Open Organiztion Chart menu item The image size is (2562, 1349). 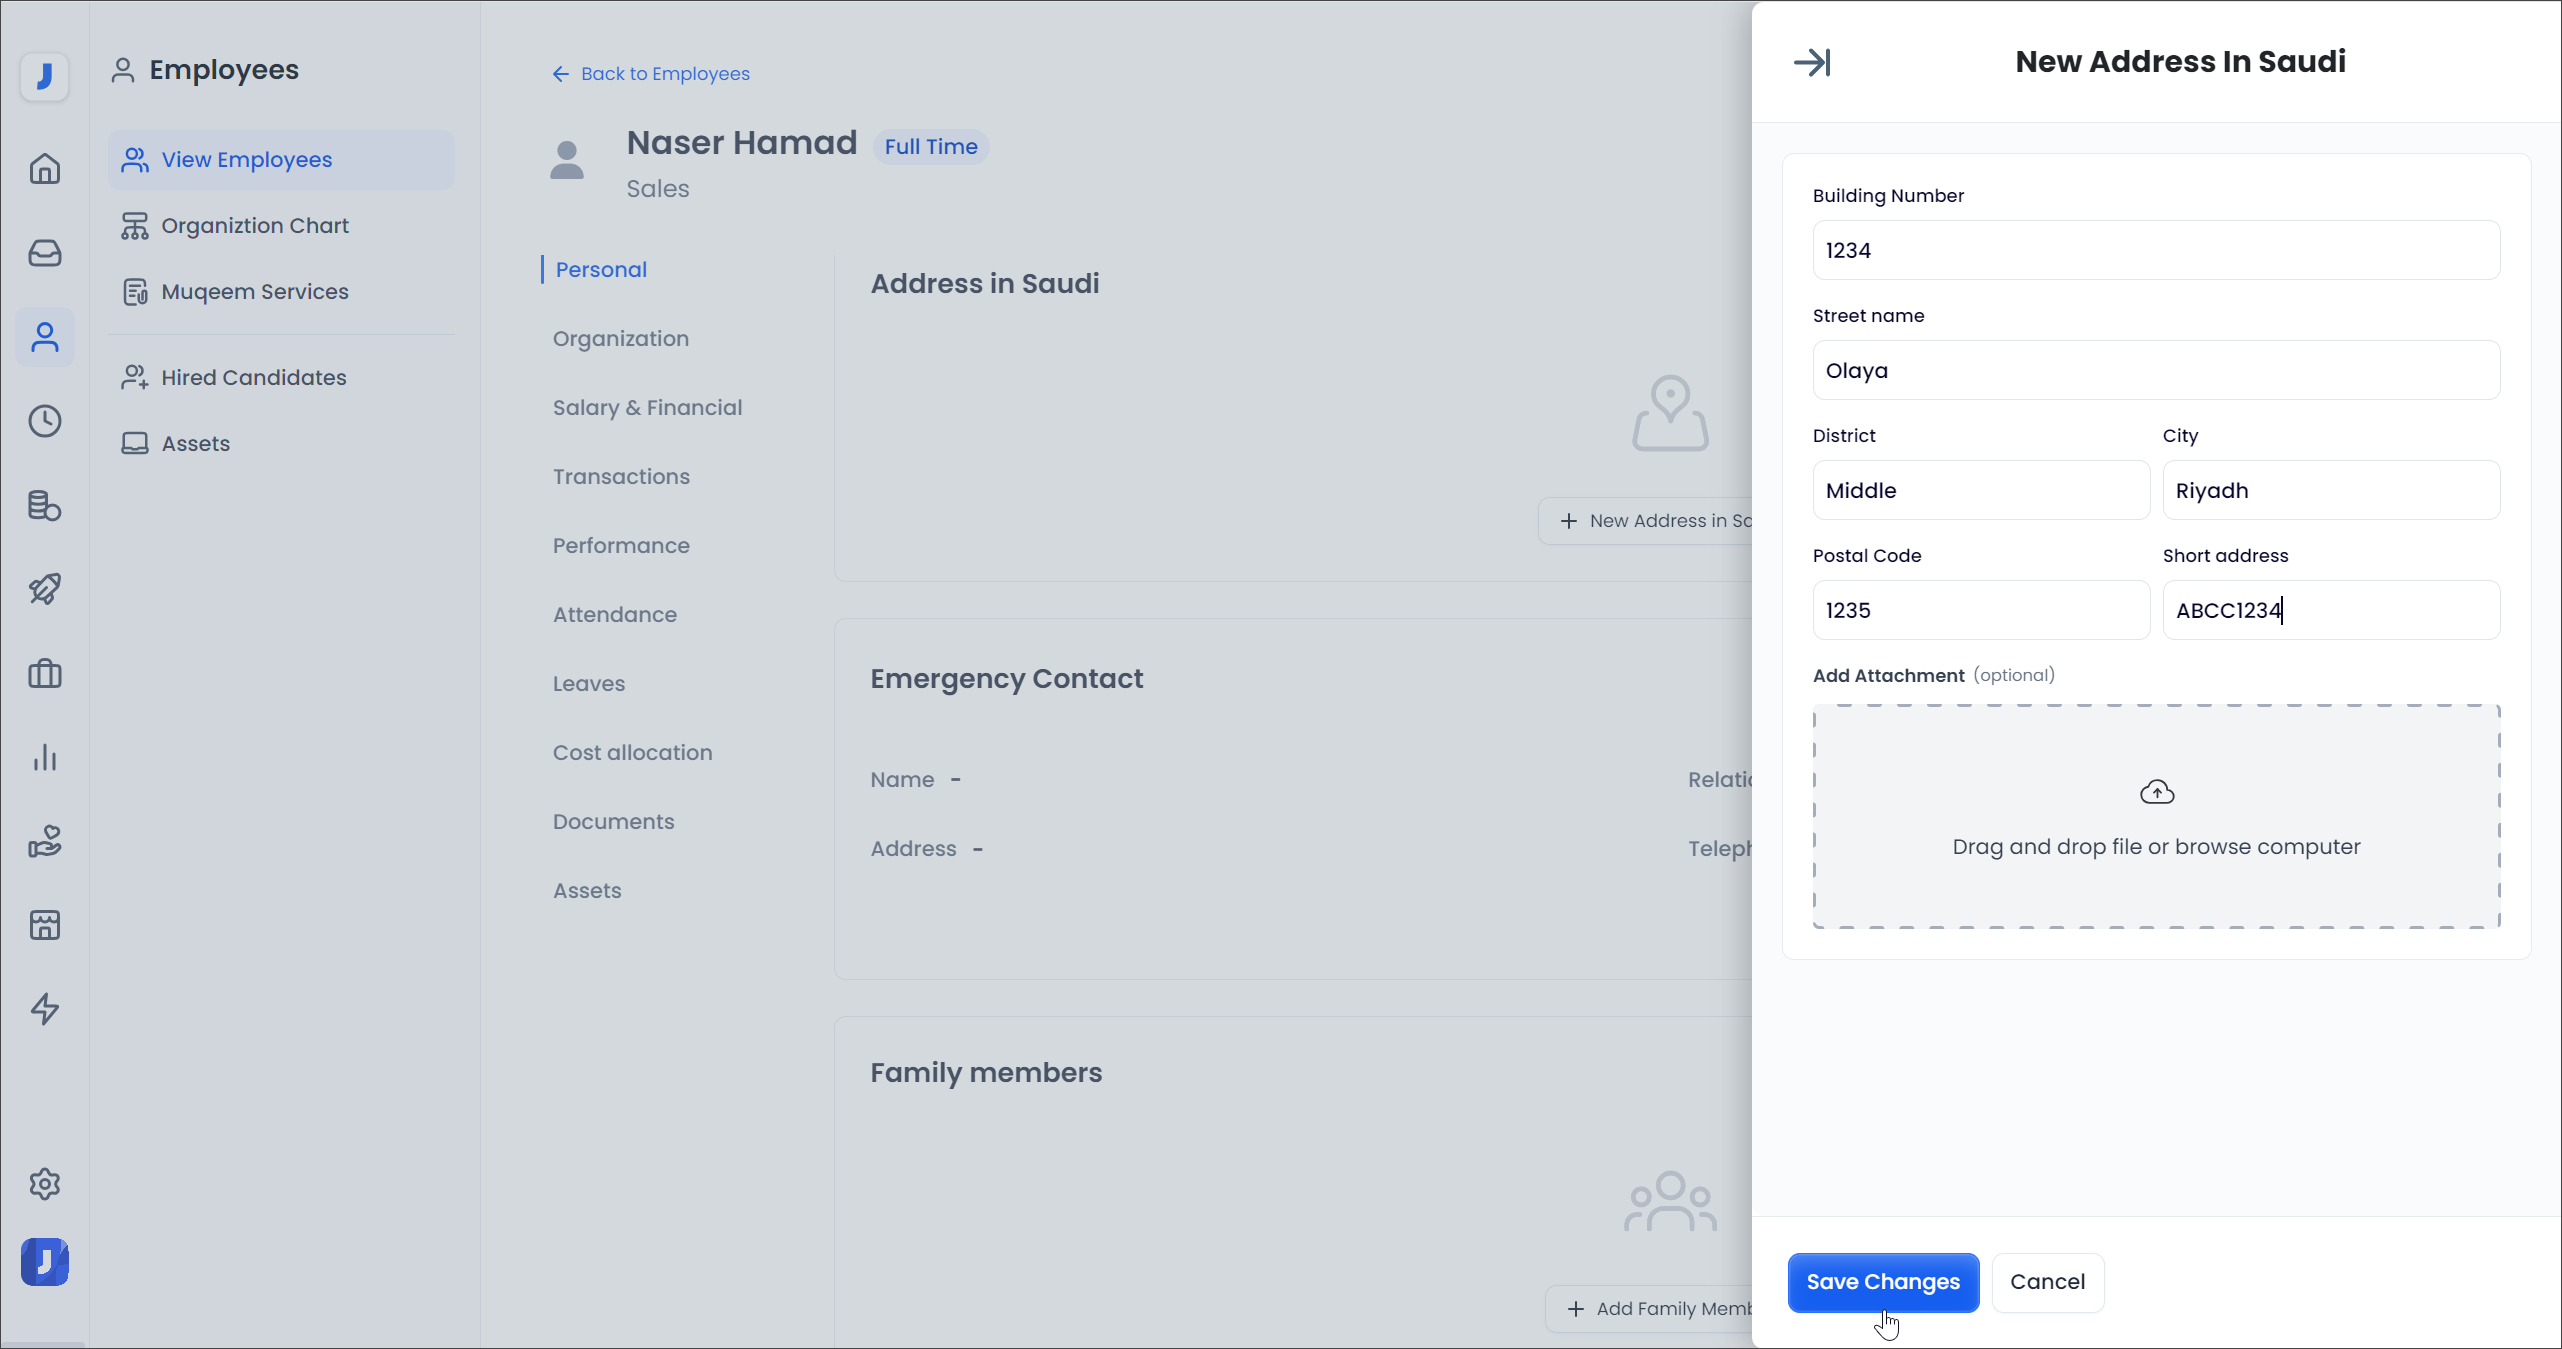254,226
